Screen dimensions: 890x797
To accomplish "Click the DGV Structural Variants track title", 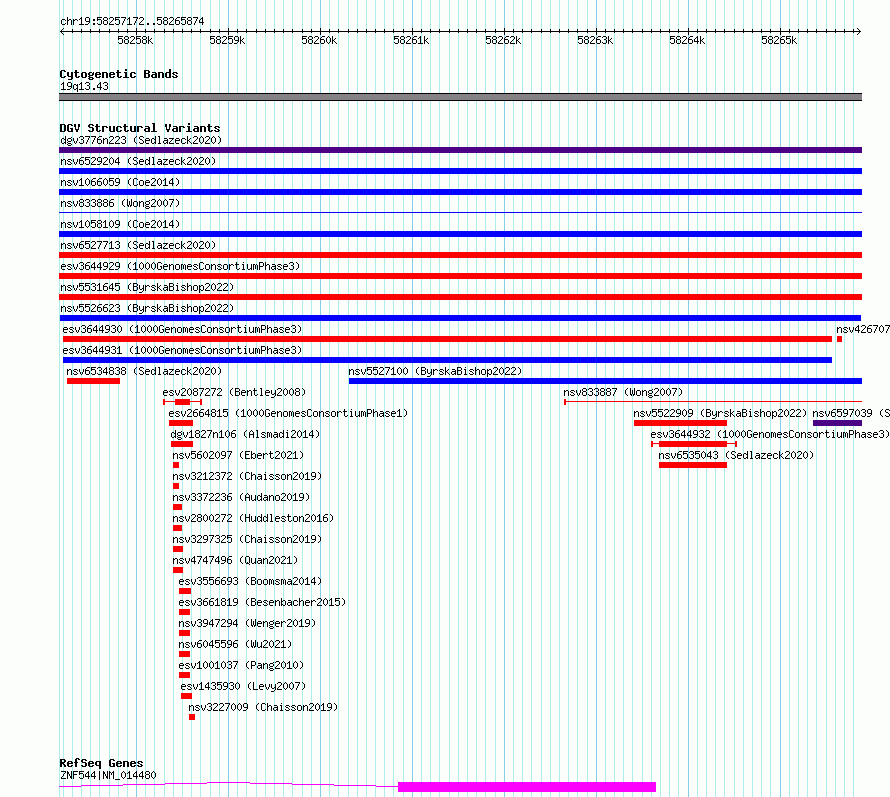I will (x=140, y=128).
